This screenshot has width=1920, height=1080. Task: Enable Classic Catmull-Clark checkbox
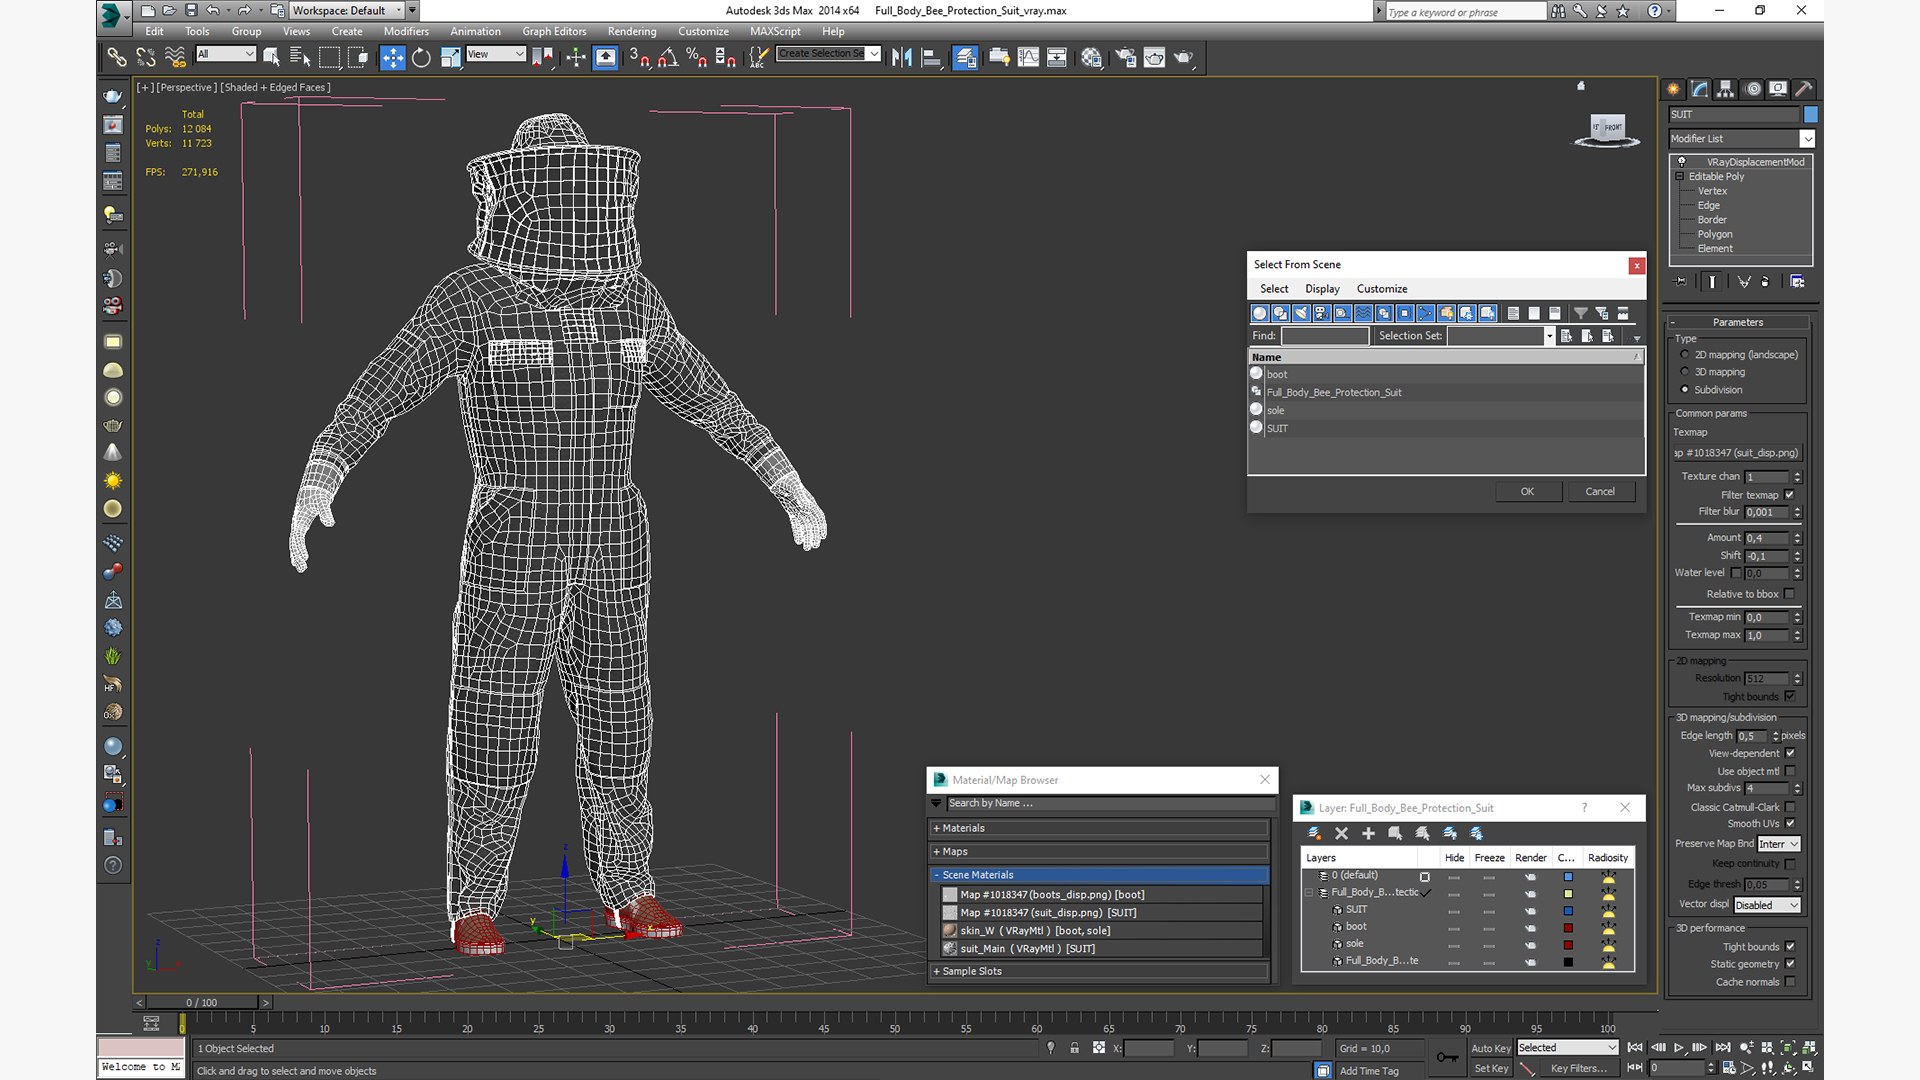tap(1789, 807)
